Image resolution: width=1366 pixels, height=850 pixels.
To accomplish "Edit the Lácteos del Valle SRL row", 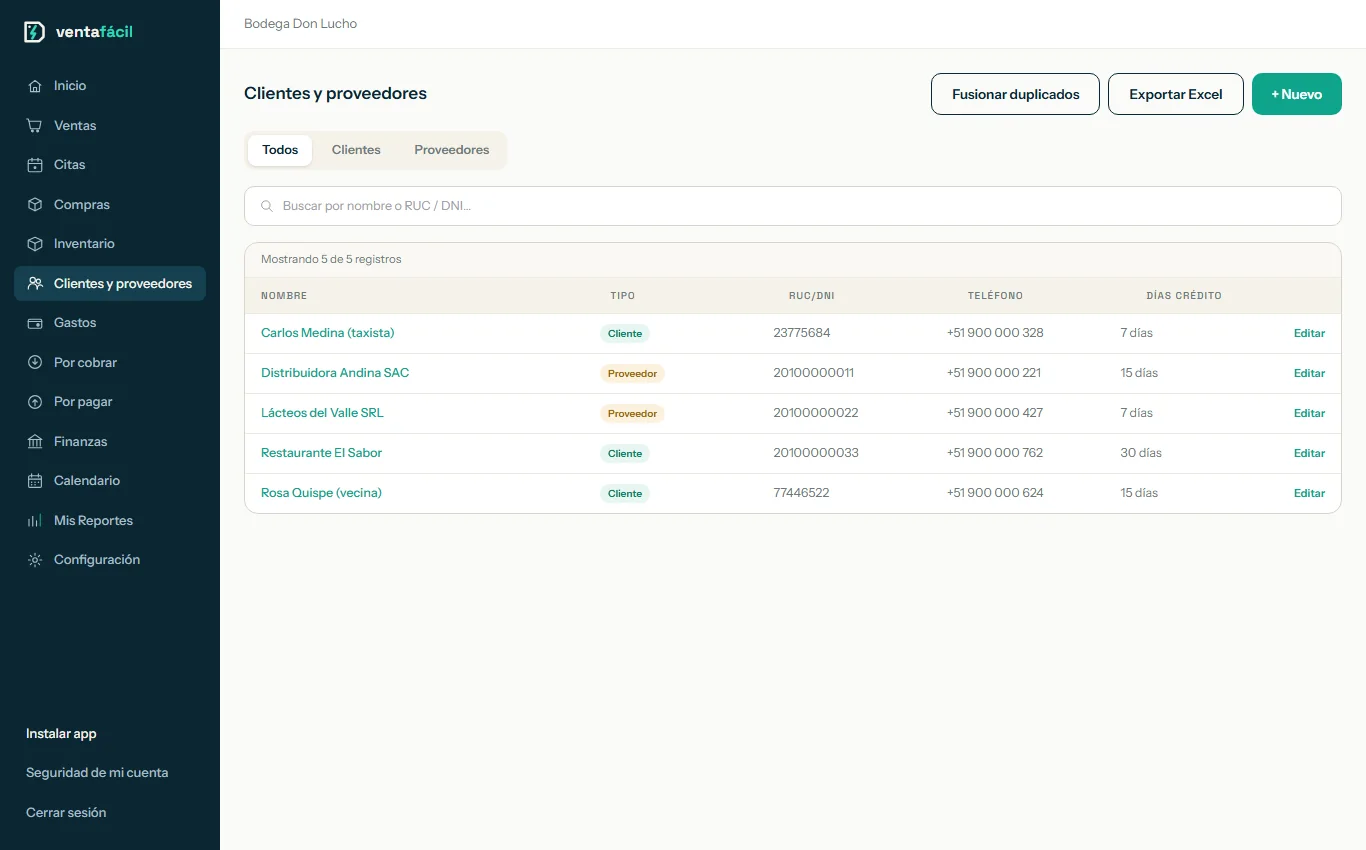I will [1309, 413].
